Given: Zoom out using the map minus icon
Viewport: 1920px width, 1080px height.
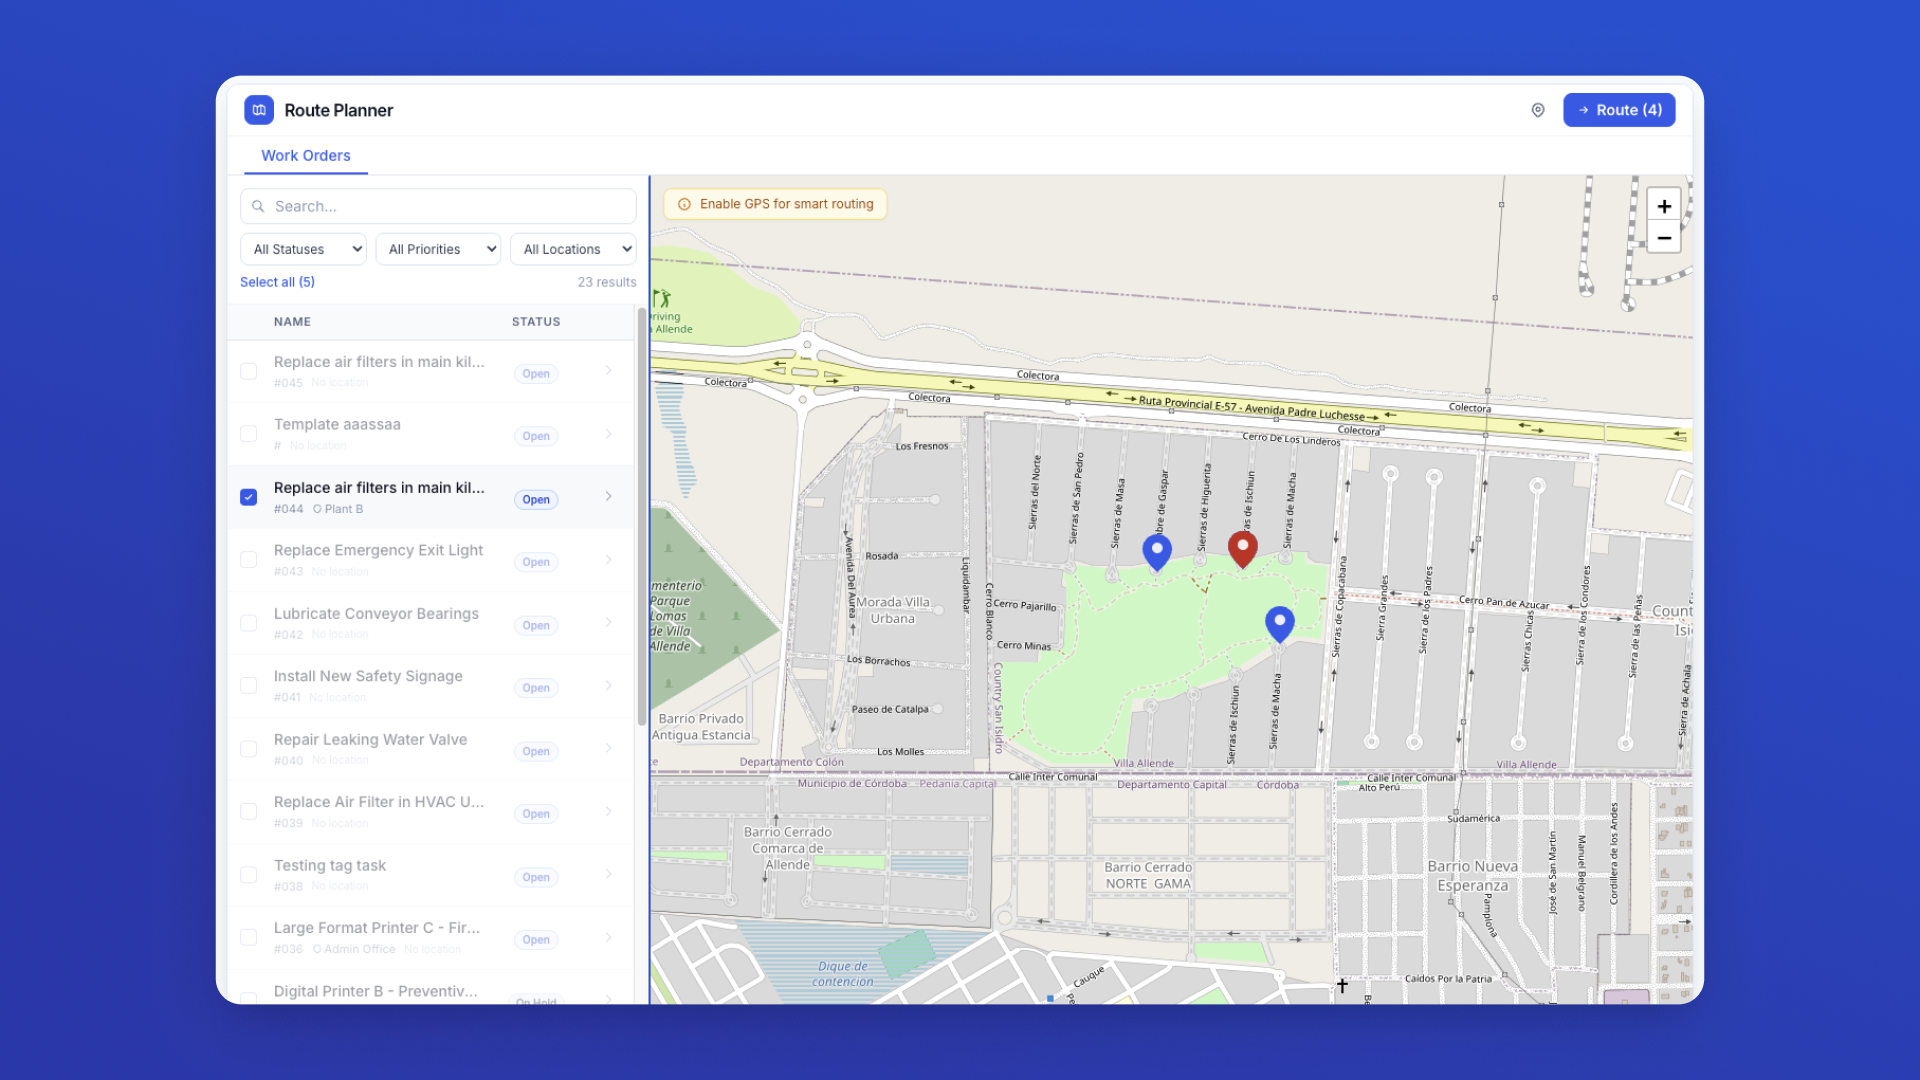Looking at the screenshot, I should tap(1663, 238).
